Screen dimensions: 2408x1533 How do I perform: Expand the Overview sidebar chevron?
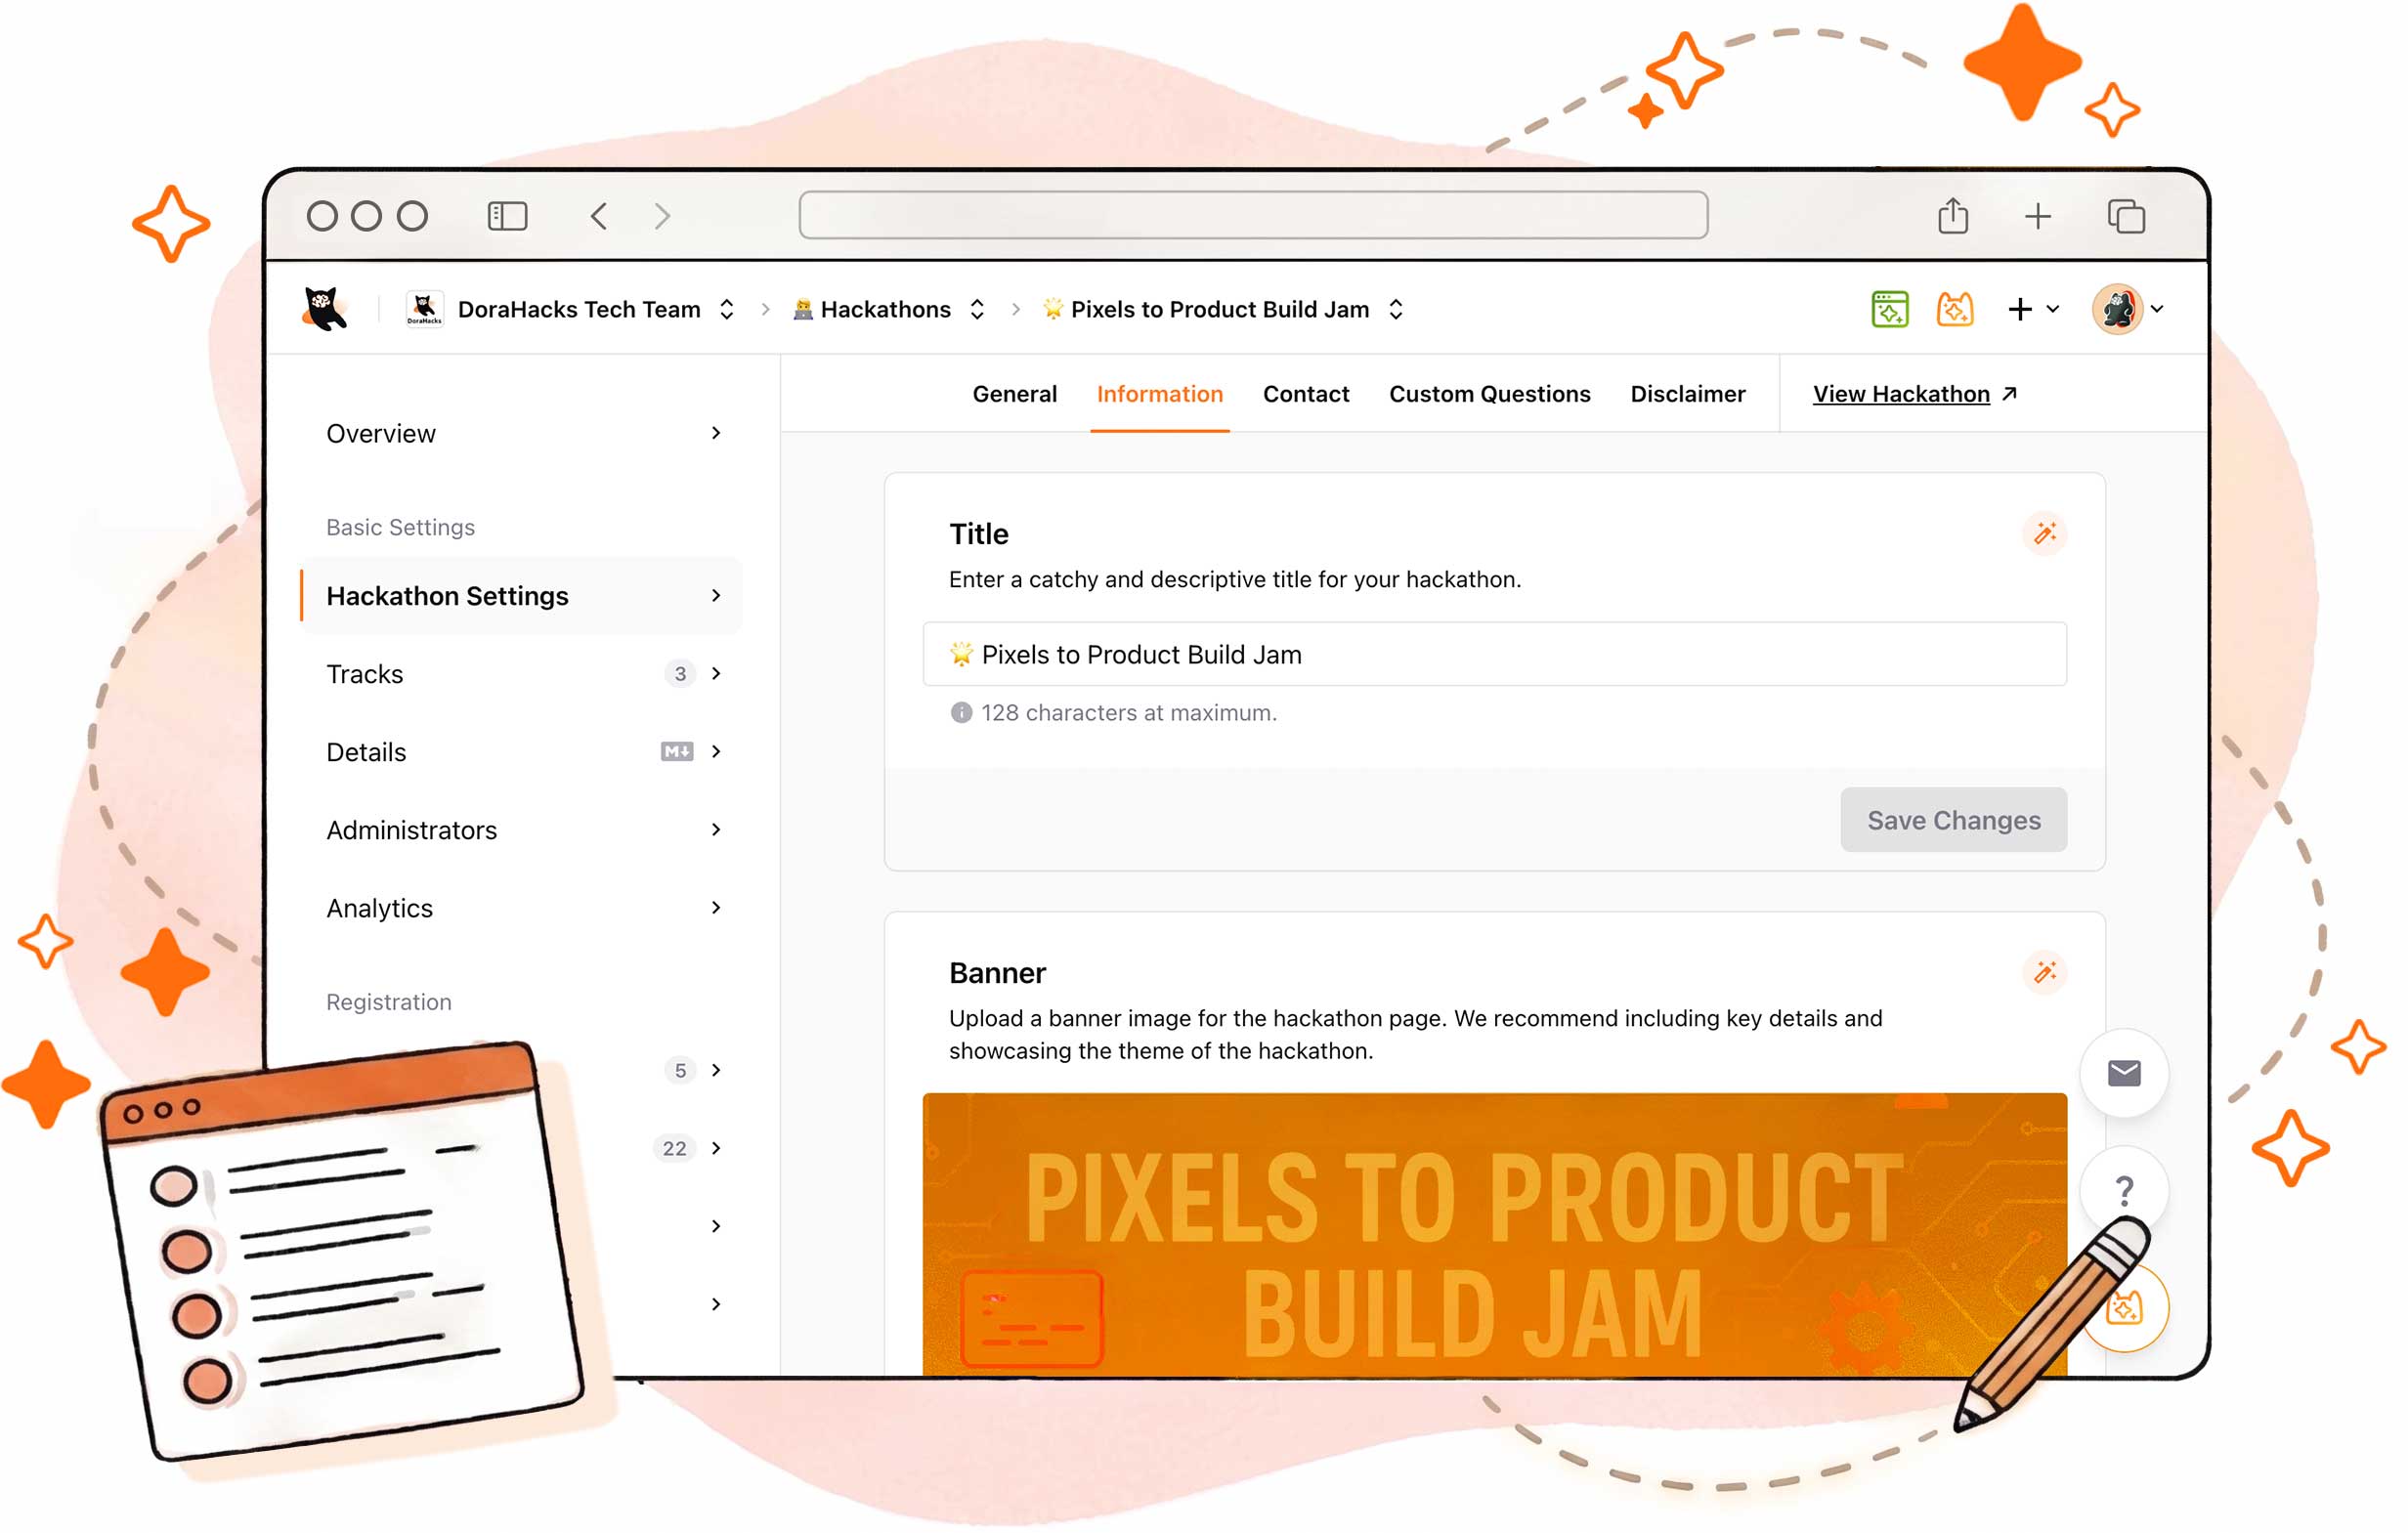pyautogui.click(x=716, y=433)
